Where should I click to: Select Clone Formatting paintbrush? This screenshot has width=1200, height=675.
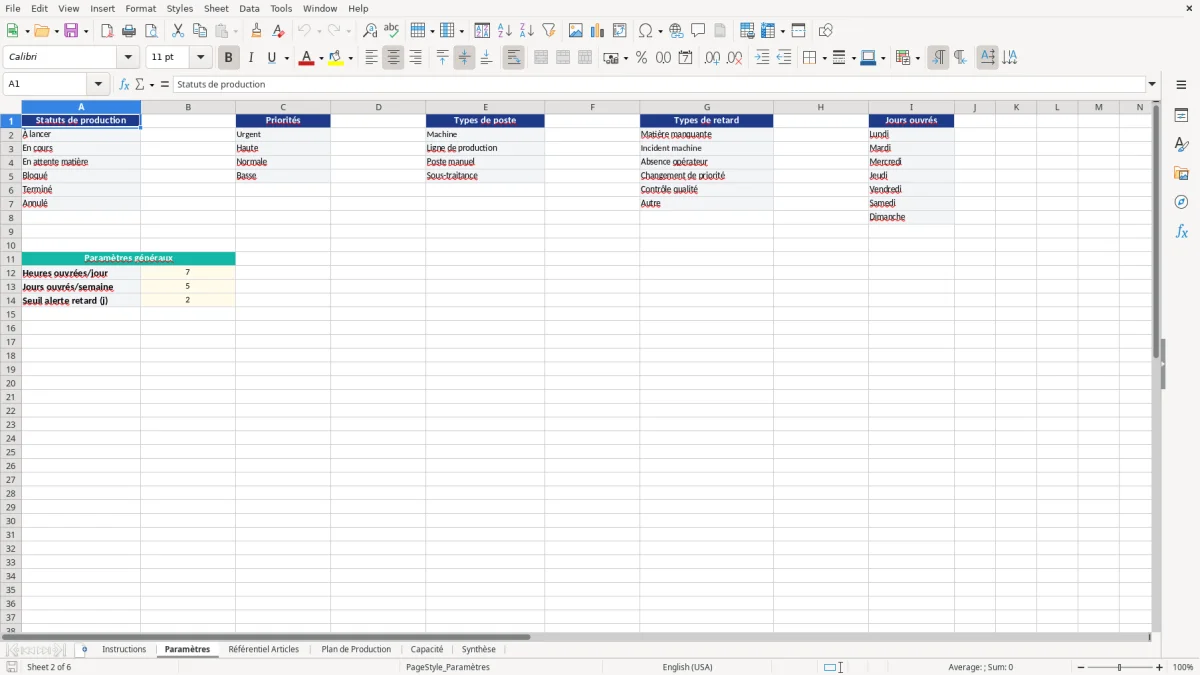[x=257, y=31]
